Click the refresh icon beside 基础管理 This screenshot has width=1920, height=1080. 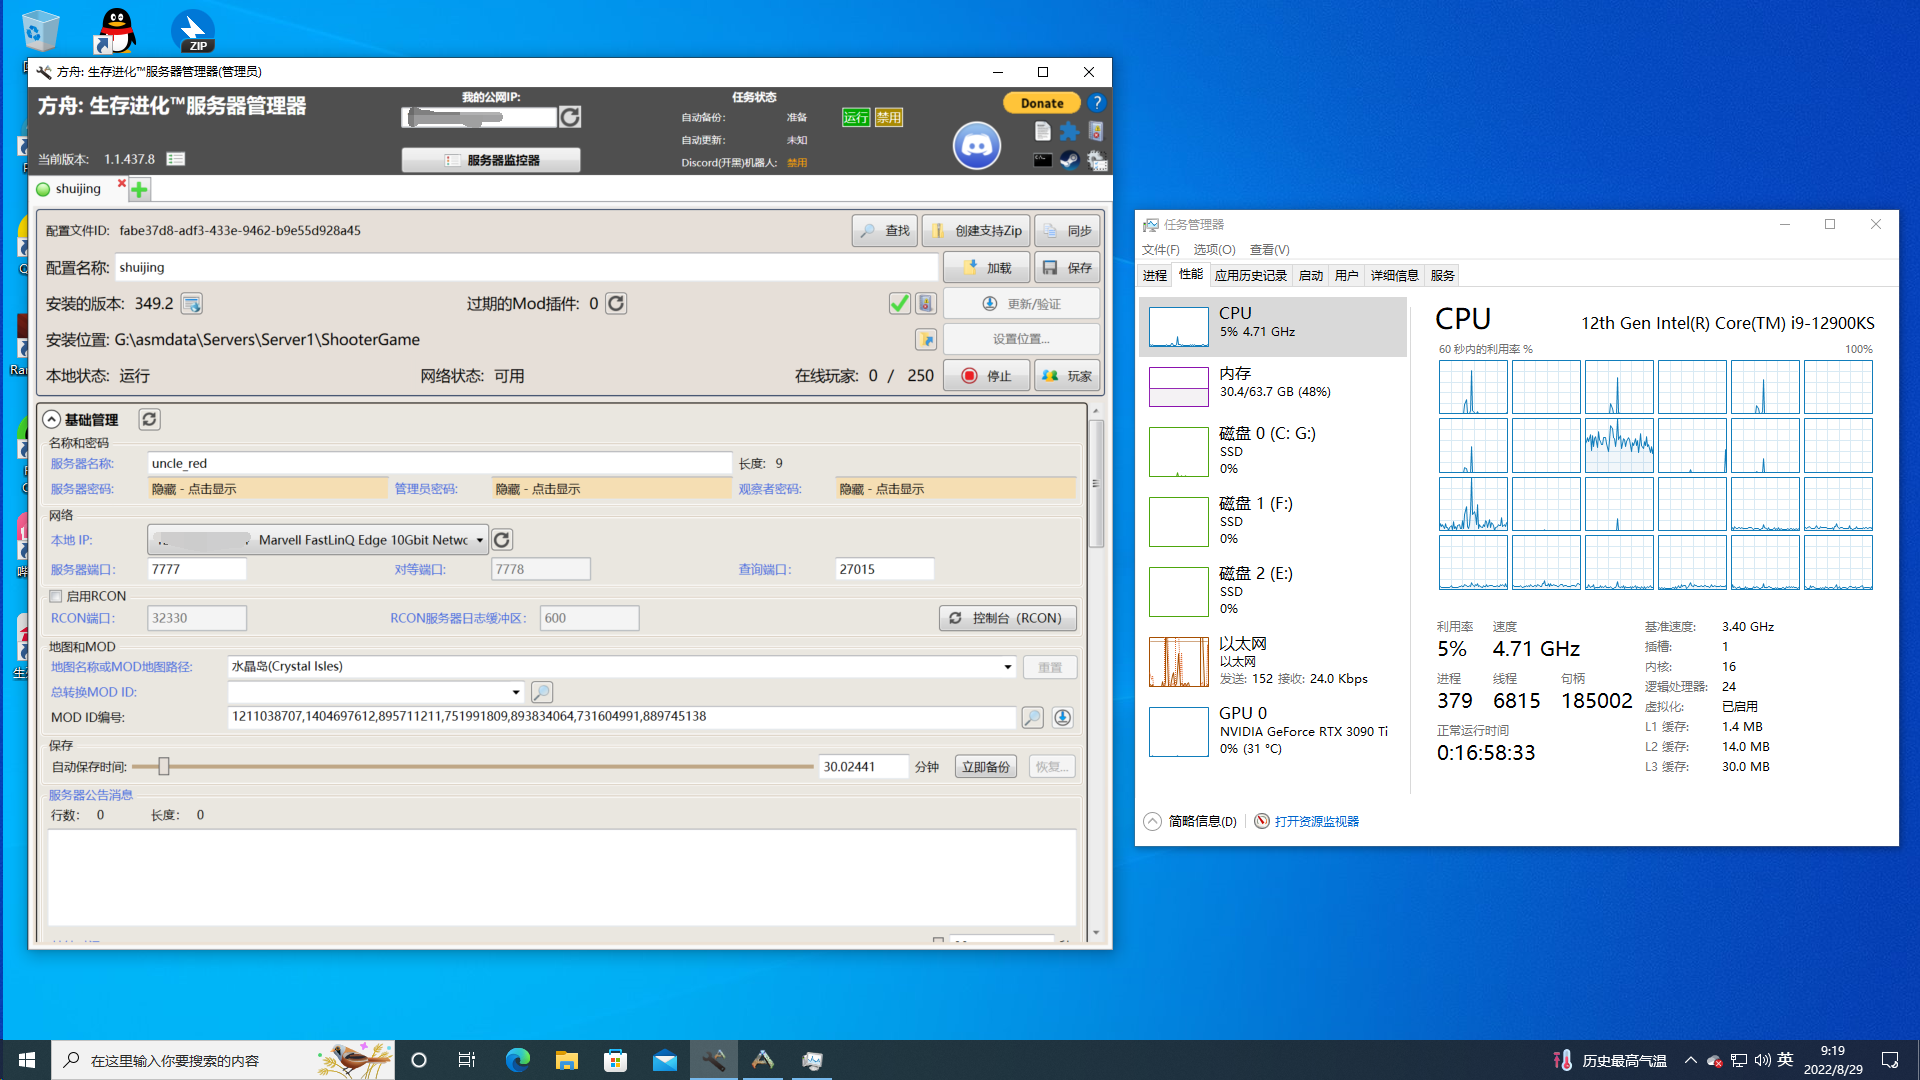[149, 419]
